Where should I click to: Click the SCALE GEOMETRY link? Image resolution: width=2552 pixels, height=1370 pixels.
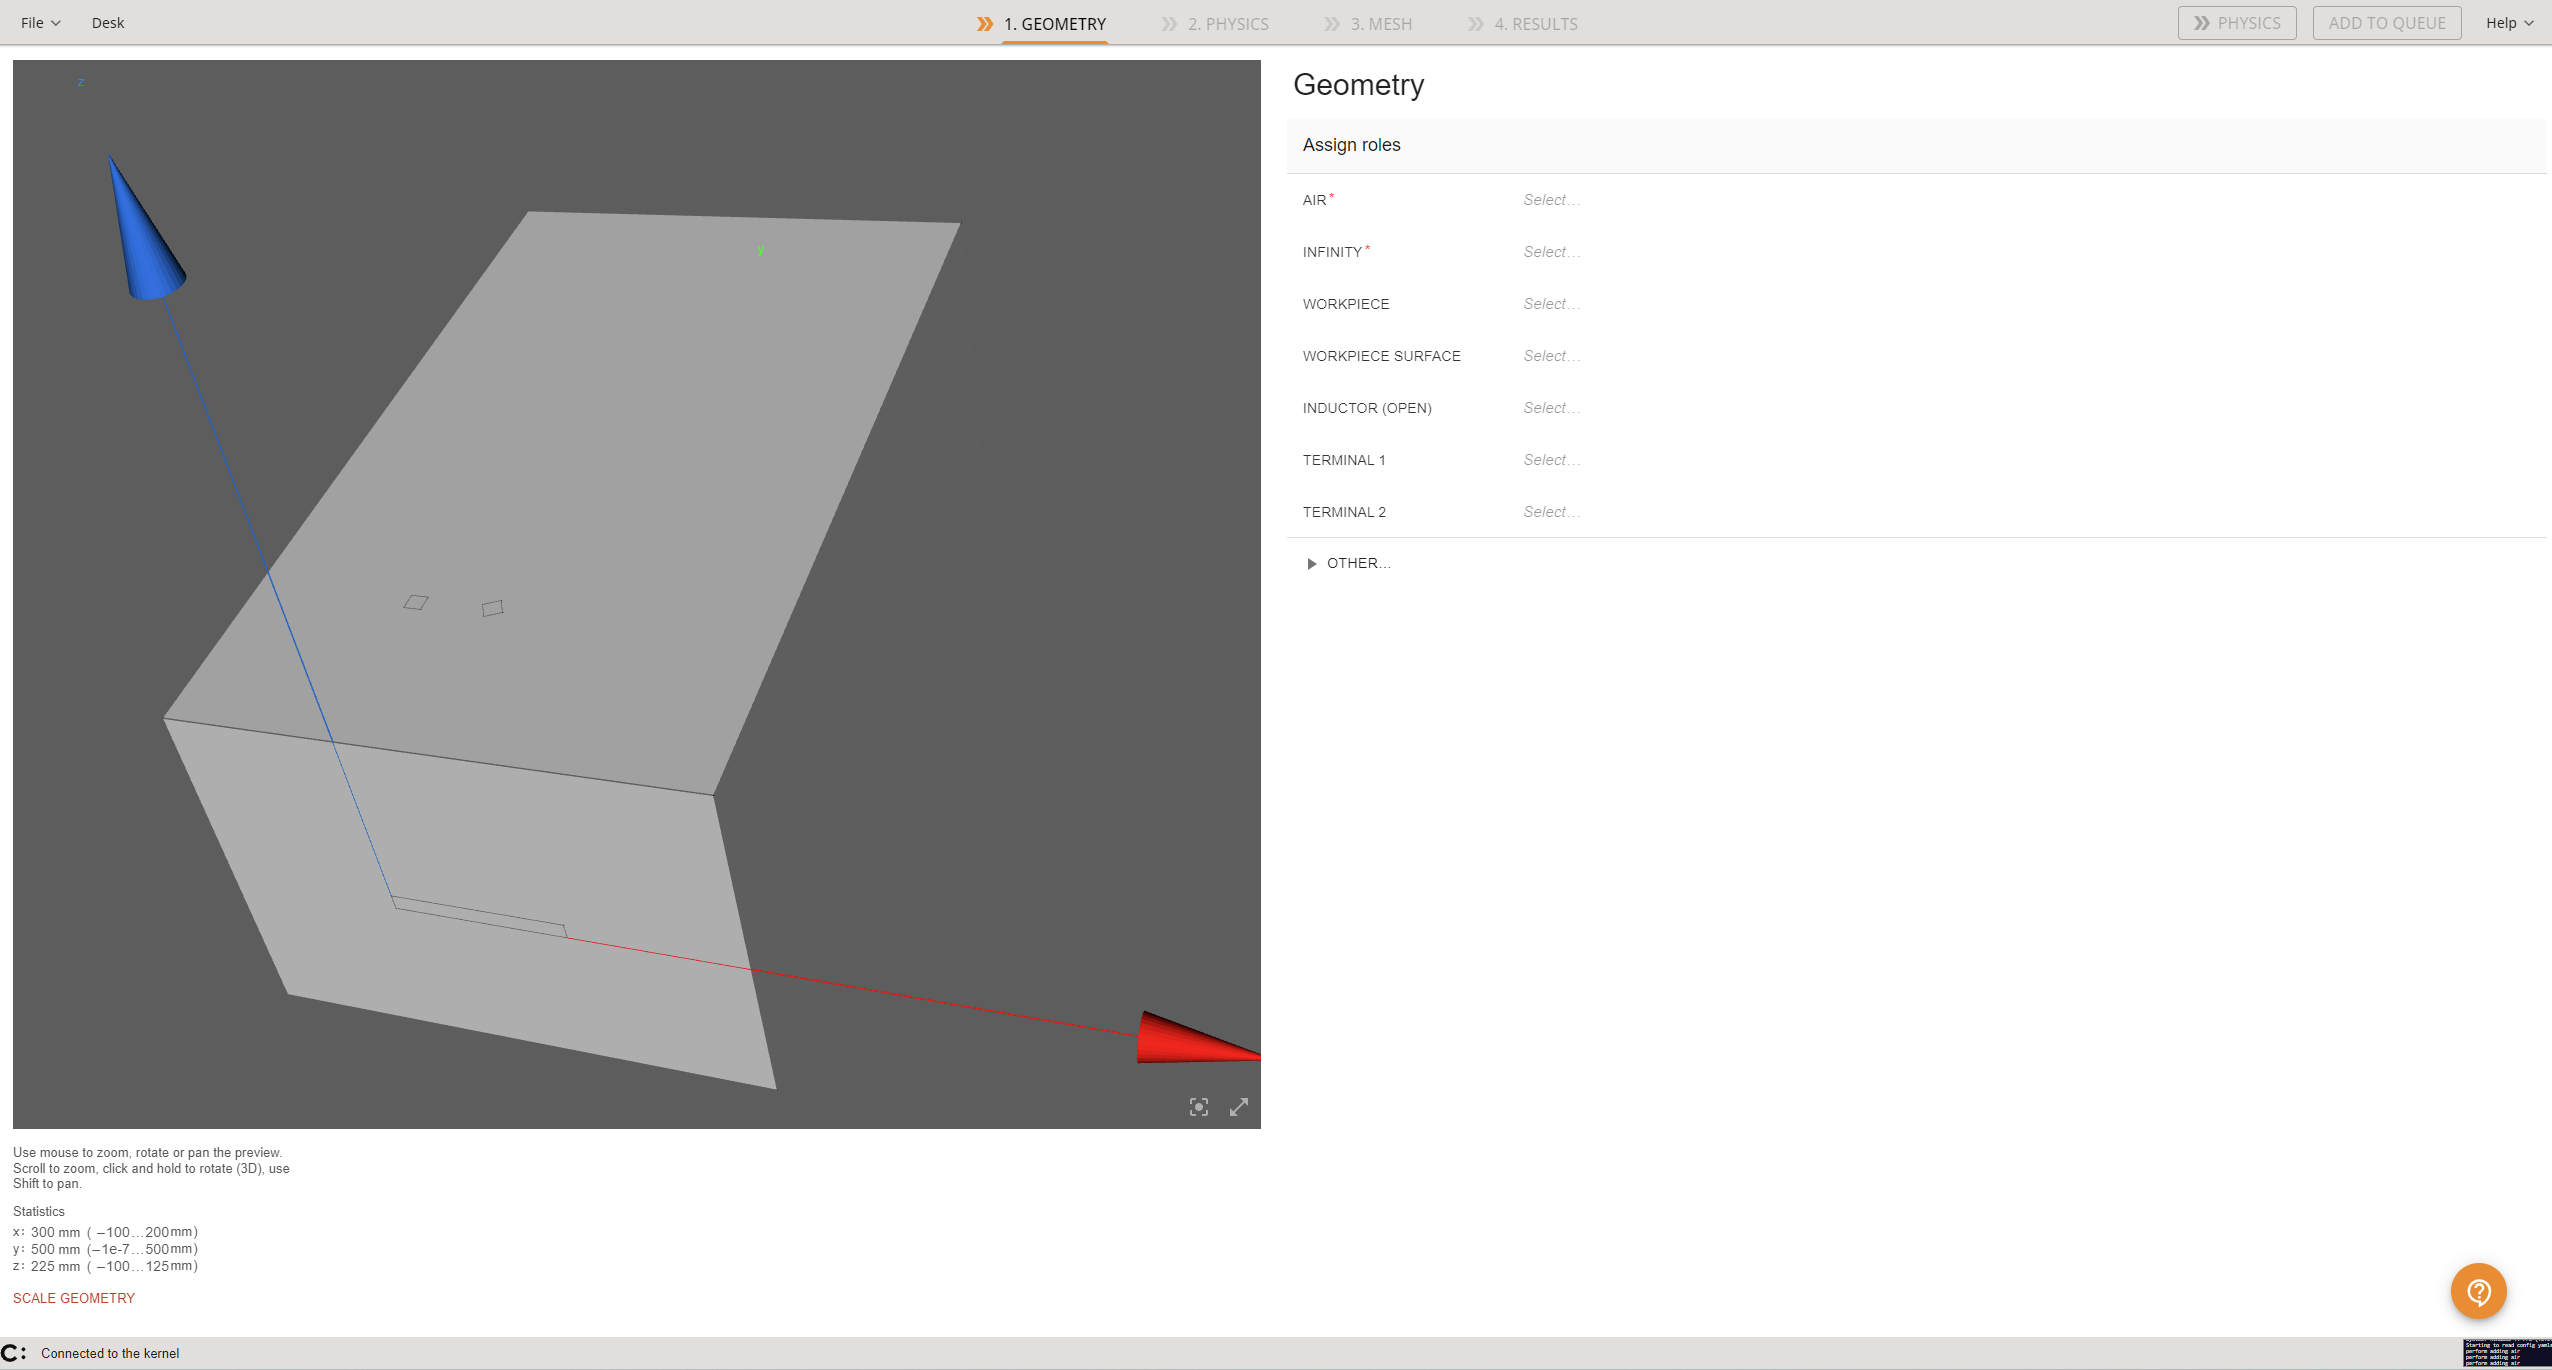74,1298
